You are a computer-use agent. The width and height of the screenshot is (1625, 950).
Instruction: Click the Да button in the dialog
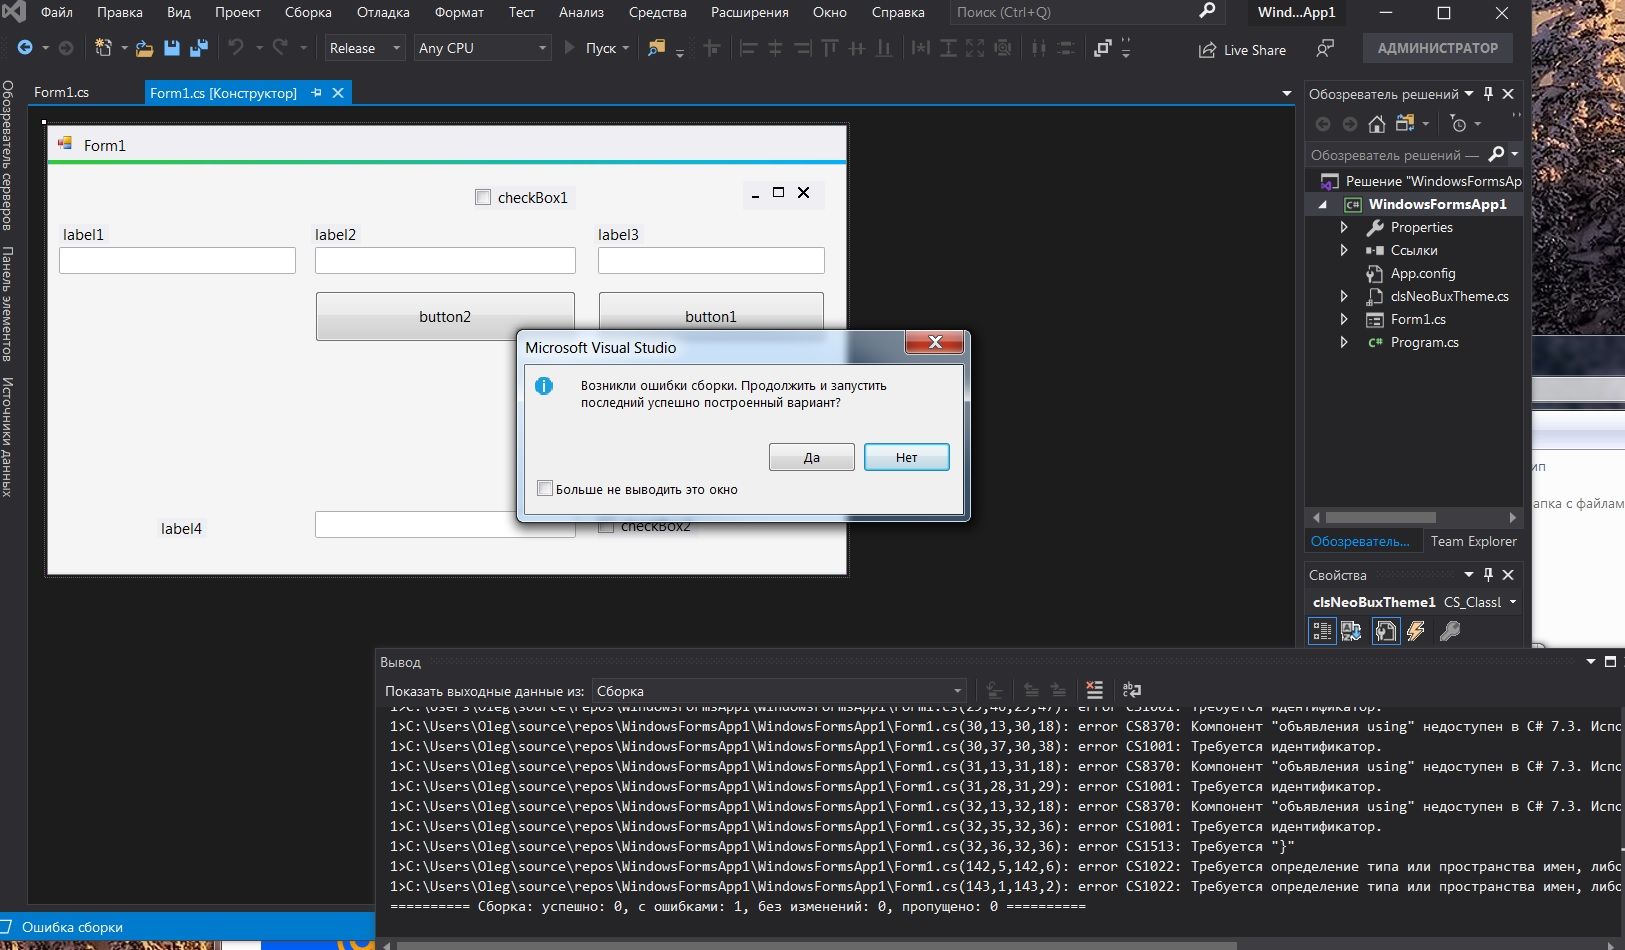pos(811,457)
